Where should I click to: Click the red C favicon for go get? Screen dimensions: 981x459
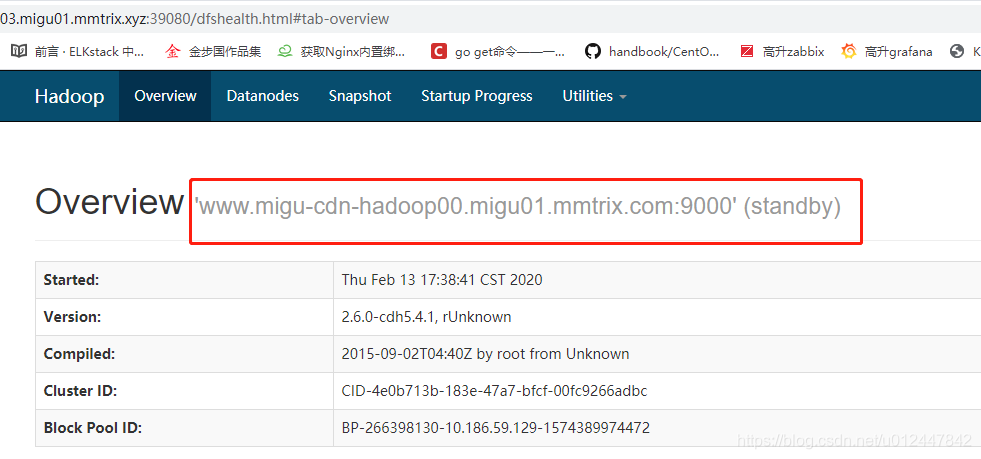click(x=439, y=51)
